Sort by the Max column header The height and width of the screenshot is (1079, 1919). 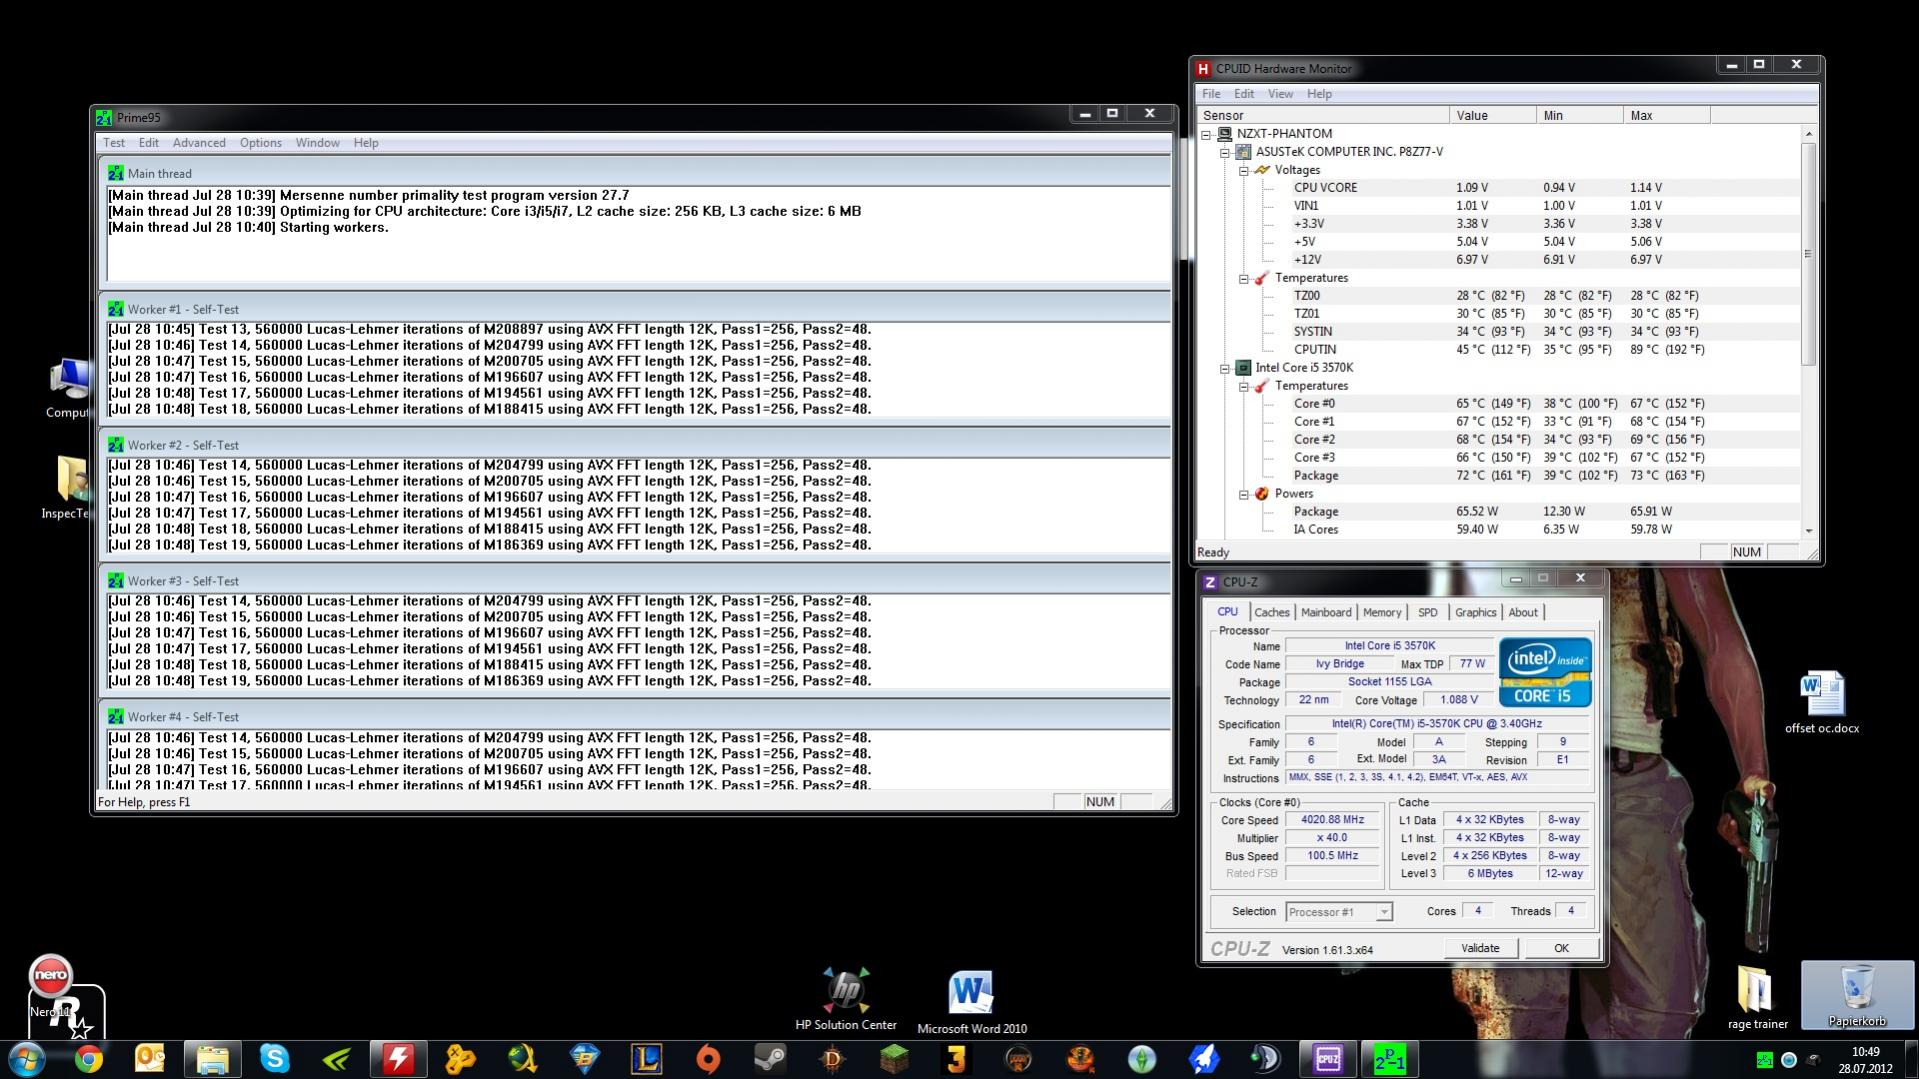(x=1666, y=116)
